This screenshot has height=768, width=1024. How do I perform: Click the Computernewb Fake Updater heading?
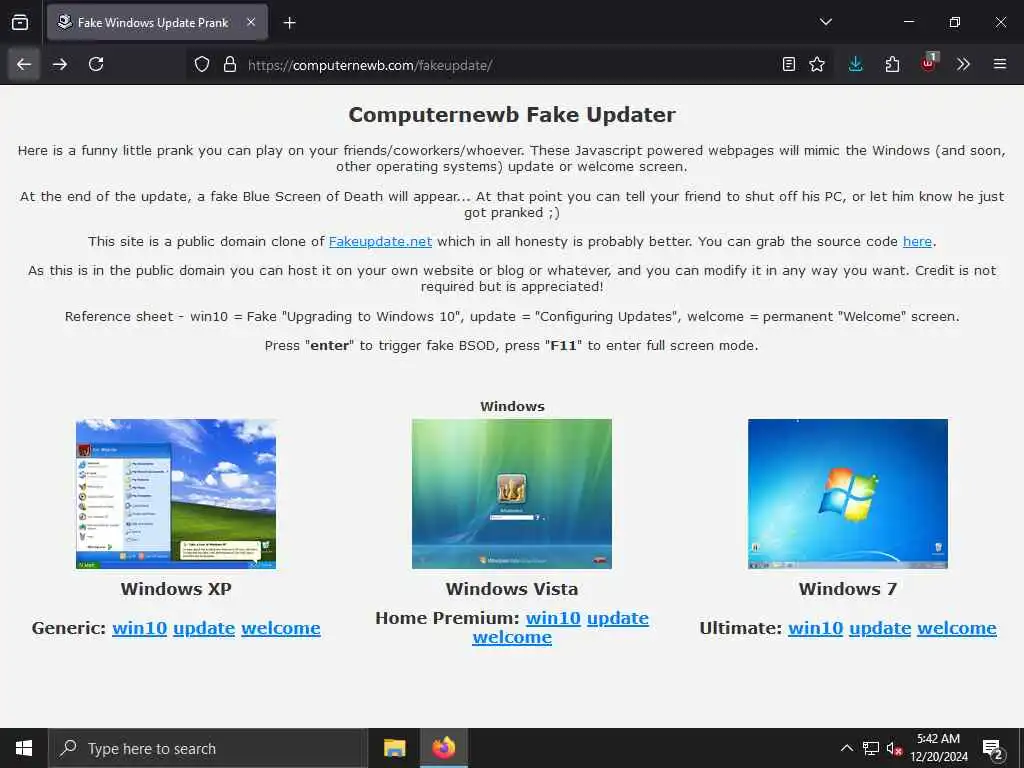512,115
